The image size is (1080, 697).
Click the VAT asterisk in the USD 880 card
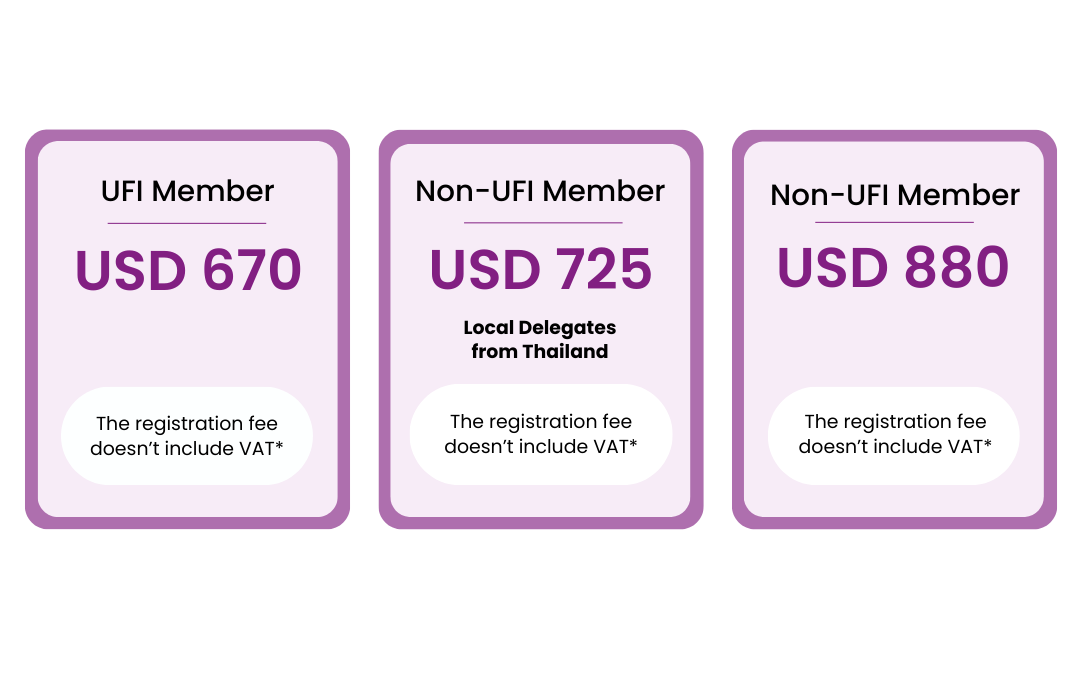click(x=987, y=443)
